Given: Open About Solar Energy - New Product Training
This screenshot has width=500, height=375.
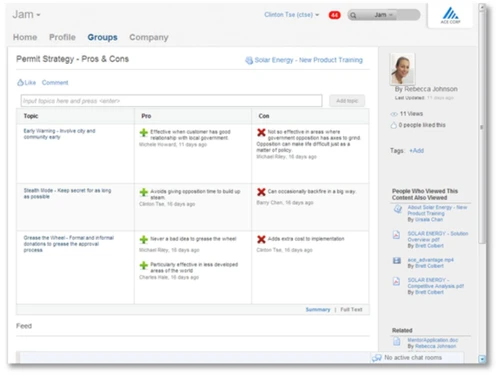Looking at the screenshot, I should (x=437, y=210).
